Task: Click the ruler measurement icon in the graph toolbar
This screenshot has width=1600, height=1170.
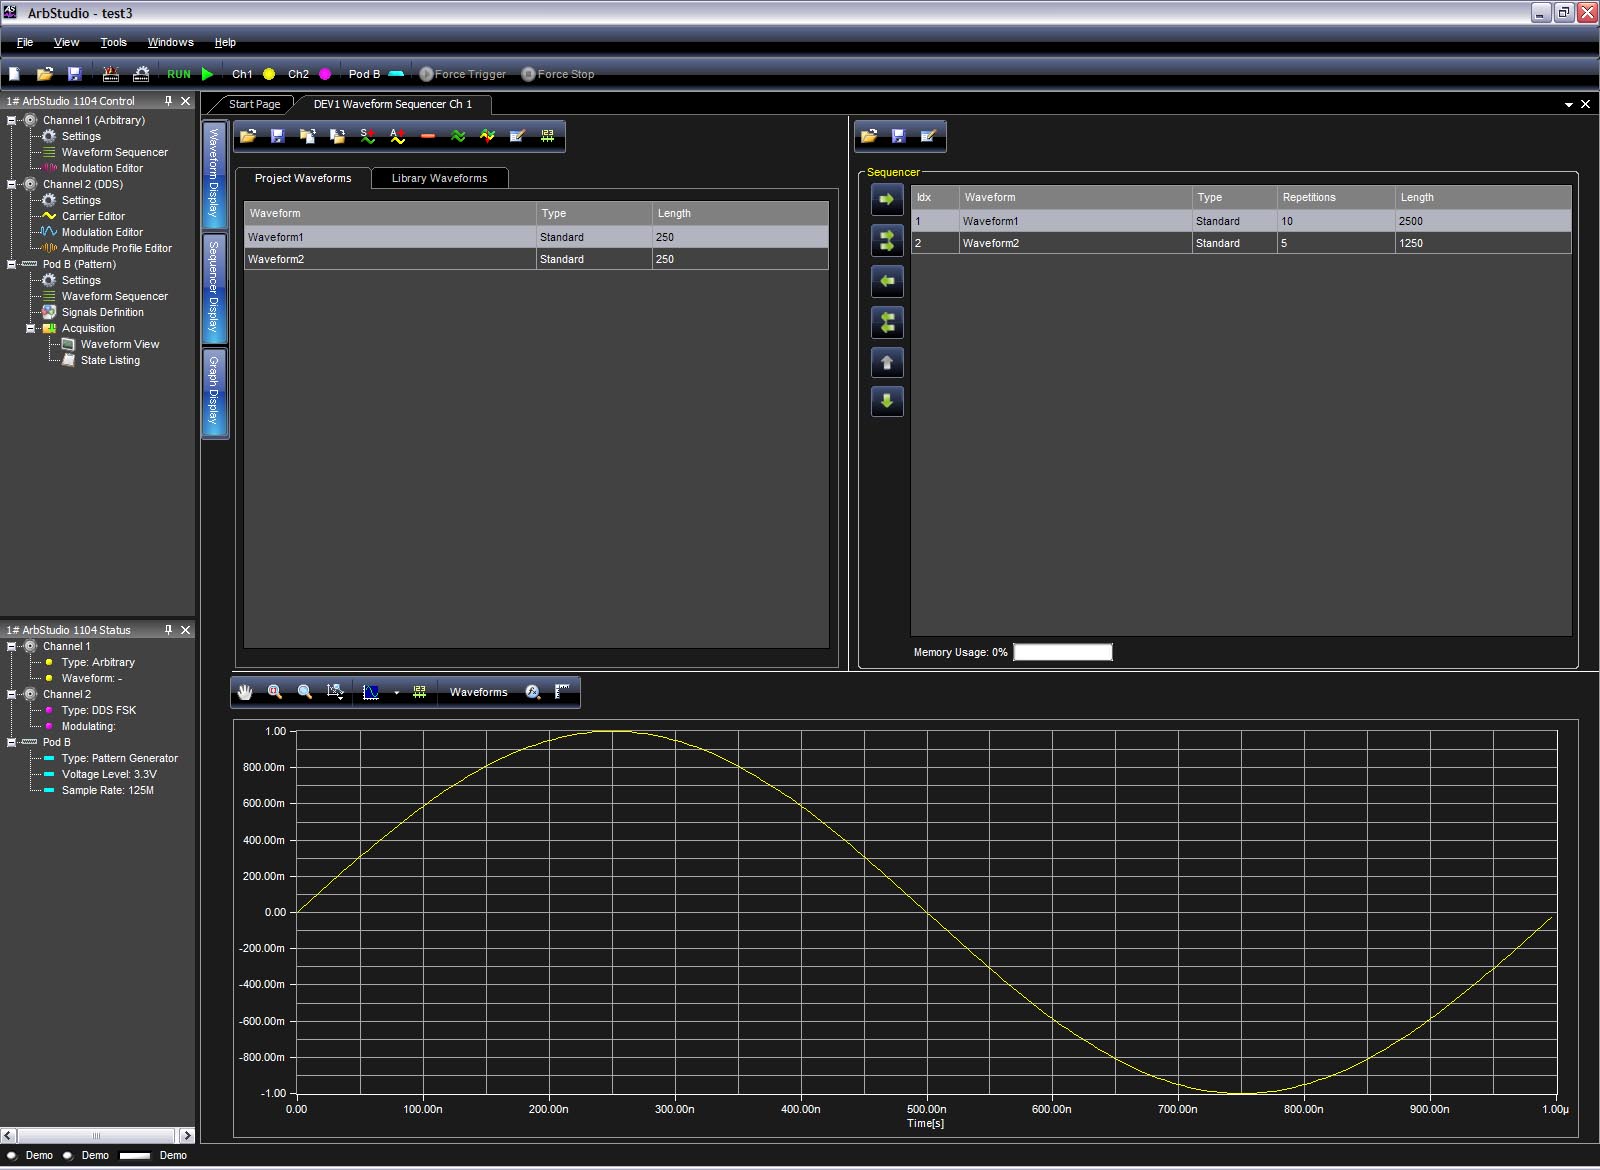Action: pyautogui.click(x=562, y=692)
